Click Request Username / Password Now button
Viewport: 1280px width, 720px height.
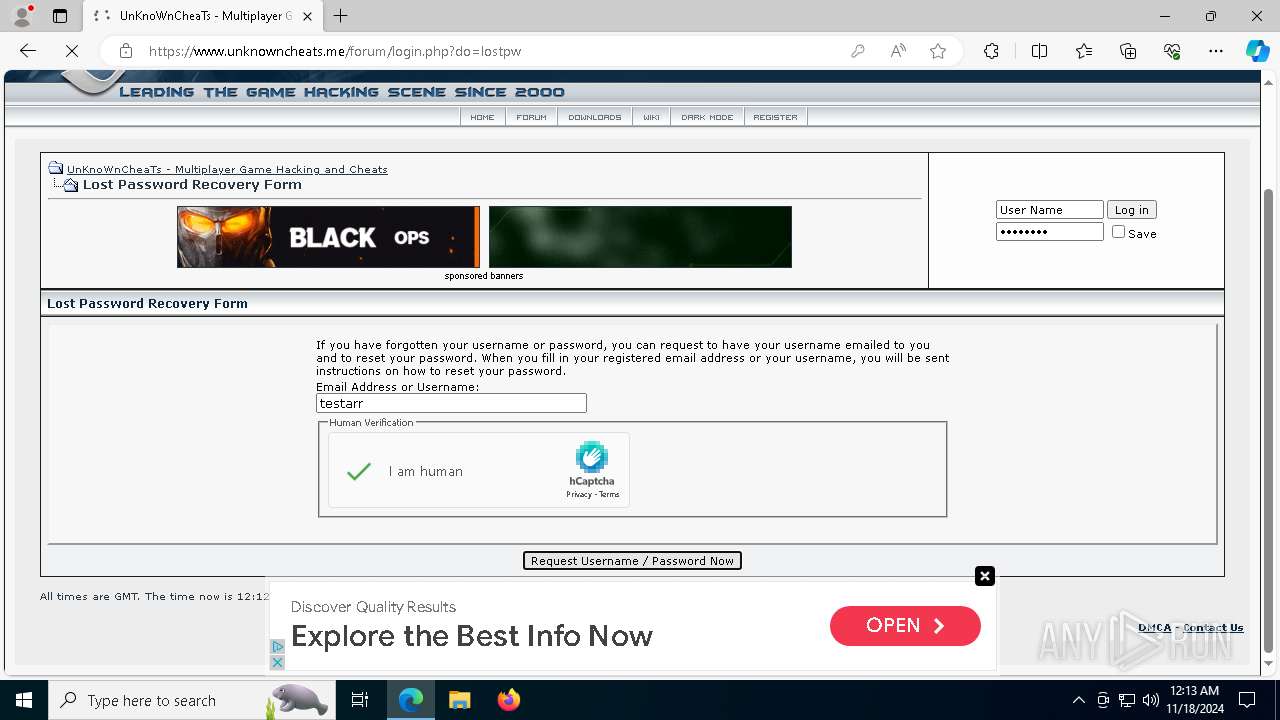632,561
